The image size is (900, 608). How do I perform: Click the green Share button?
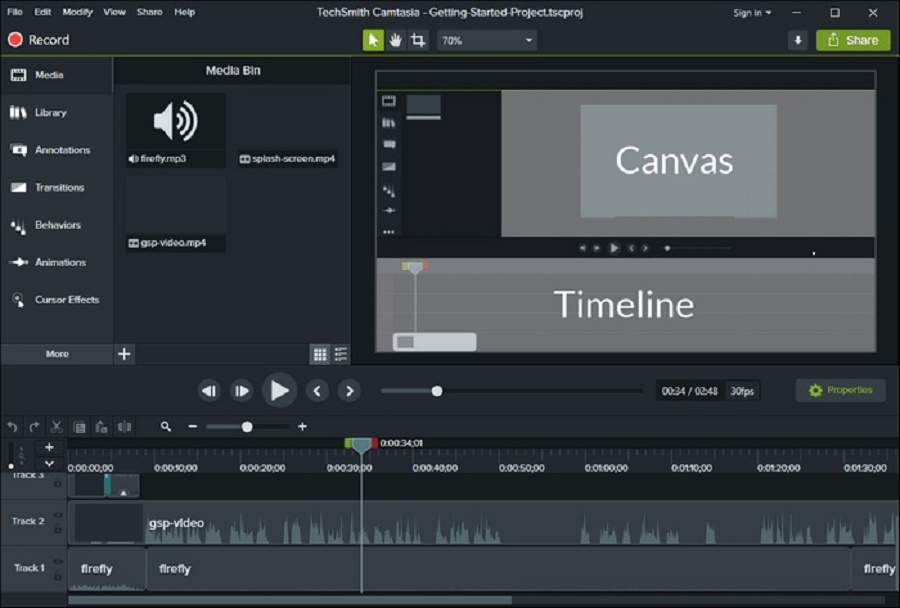click(x=853, y=40)
